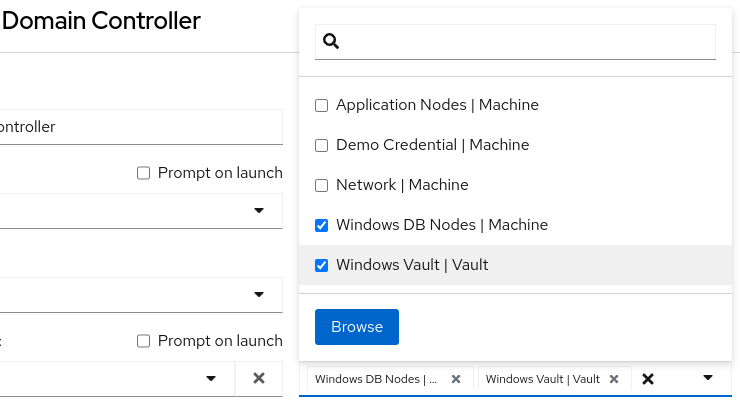
Task: Toggle lower Prompt on launch checkbox
Action: click(143, 341)
